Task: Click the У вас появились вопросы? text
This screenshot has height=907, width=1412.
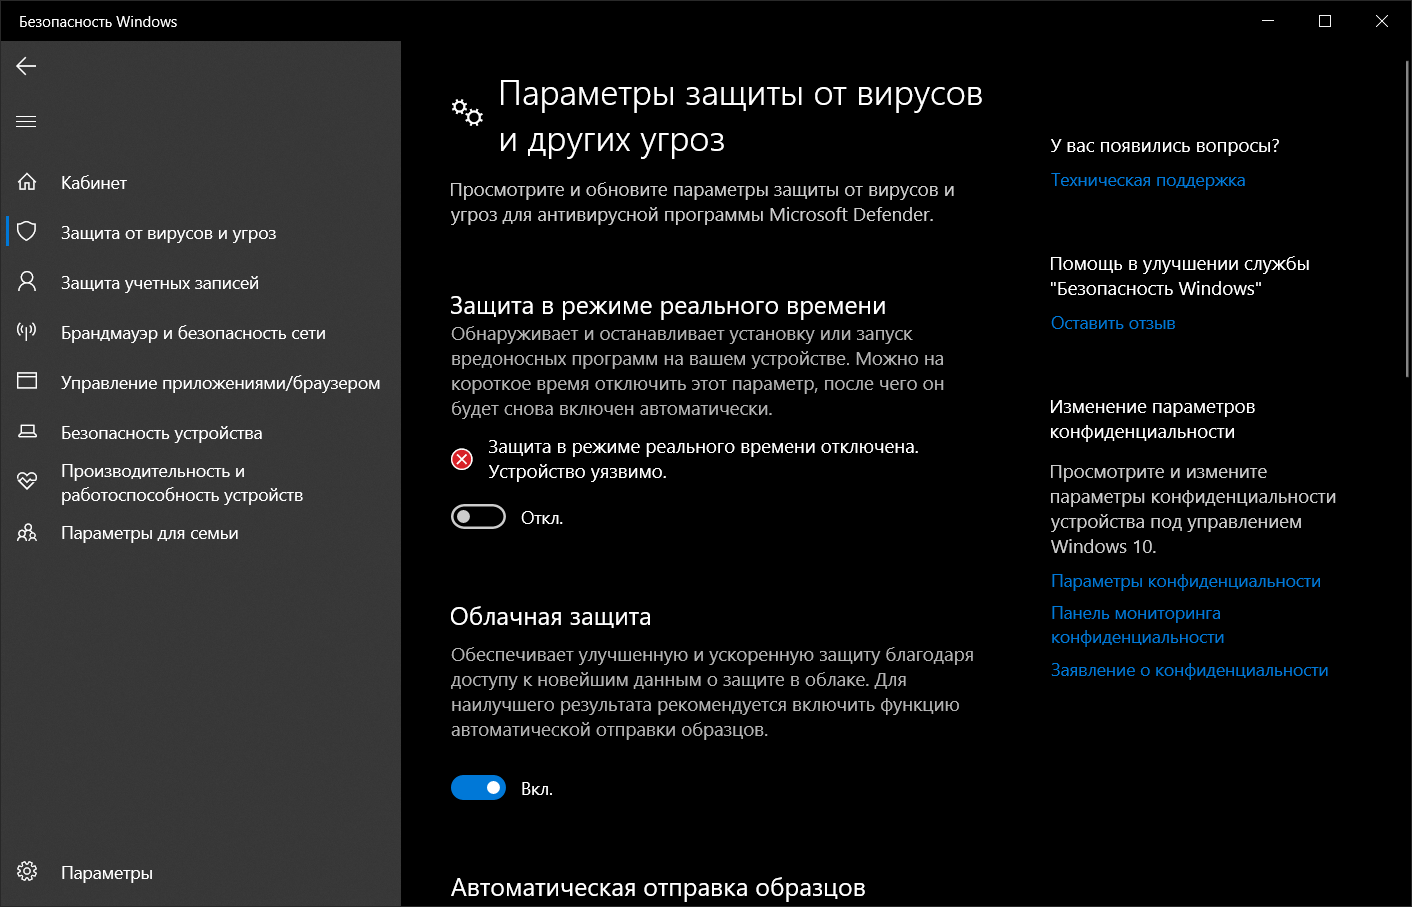Action: (x=1165, y=145)
